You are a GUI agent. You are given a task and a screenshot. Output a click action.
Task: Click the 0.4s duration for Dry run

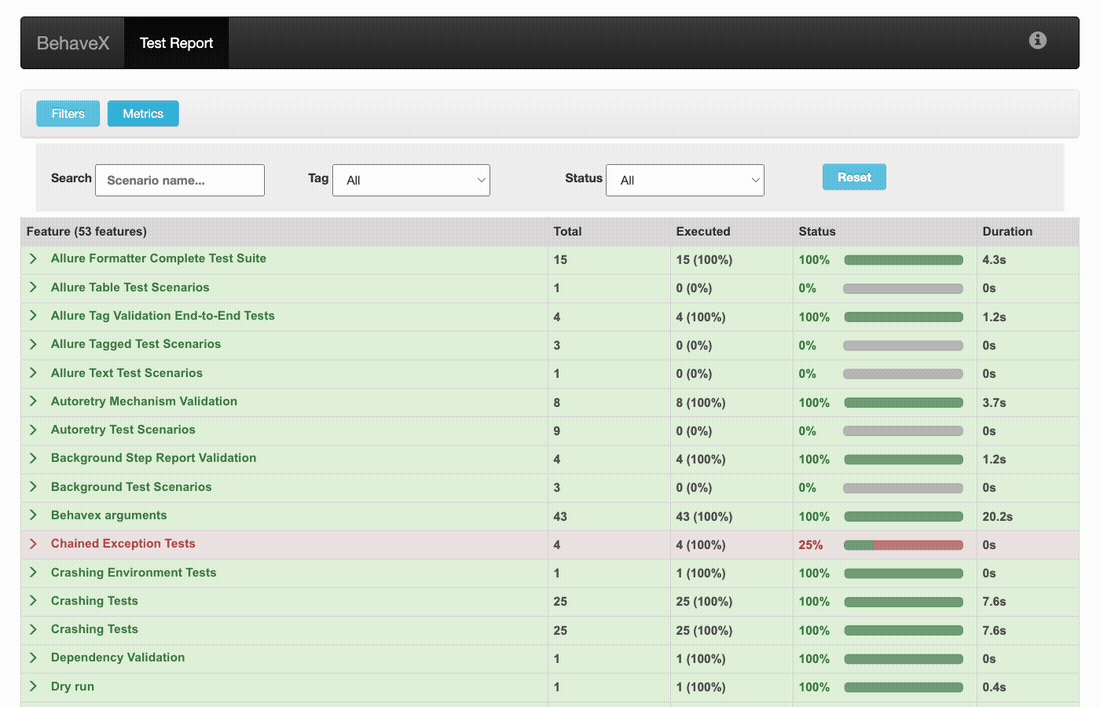tap(994, 687)
